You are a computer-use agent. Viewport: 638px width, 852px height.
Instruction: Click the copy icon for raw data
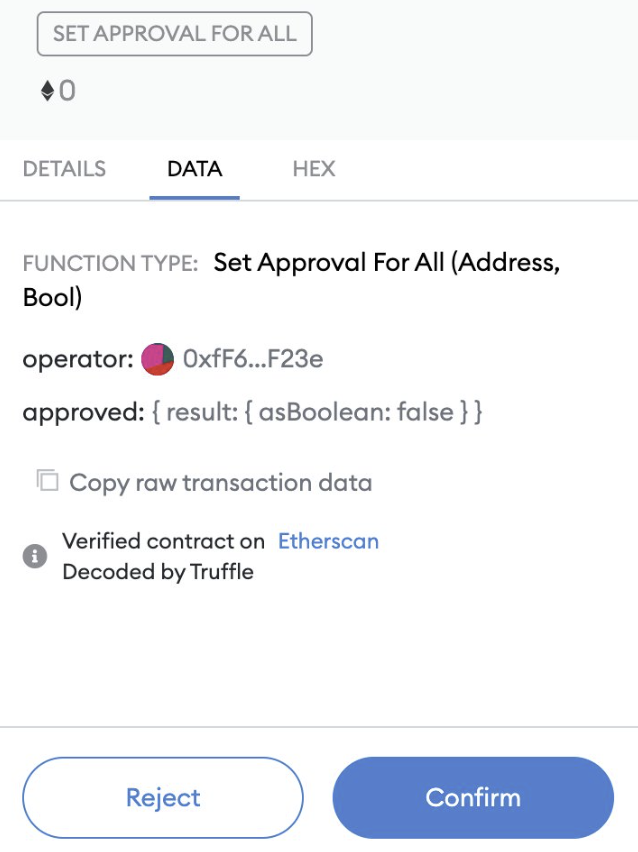47,481
